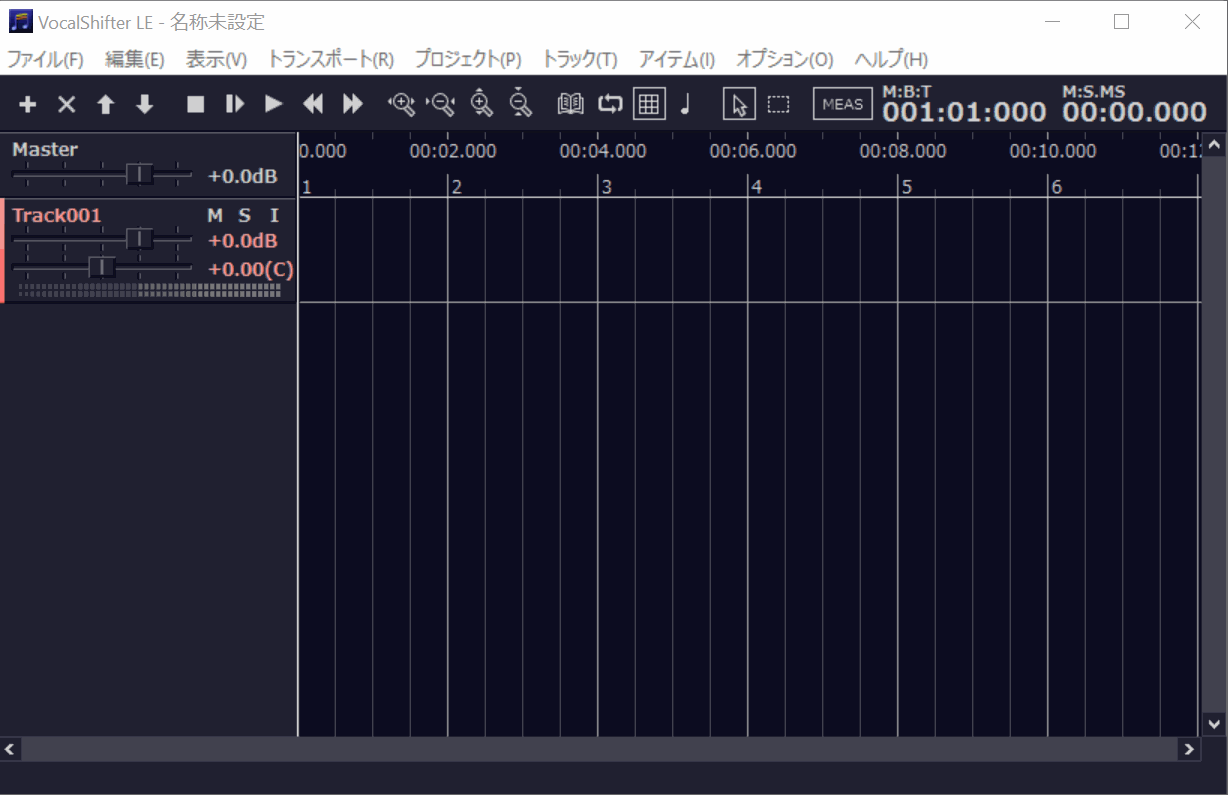Toggle the I button on Track001

[274, 215]
